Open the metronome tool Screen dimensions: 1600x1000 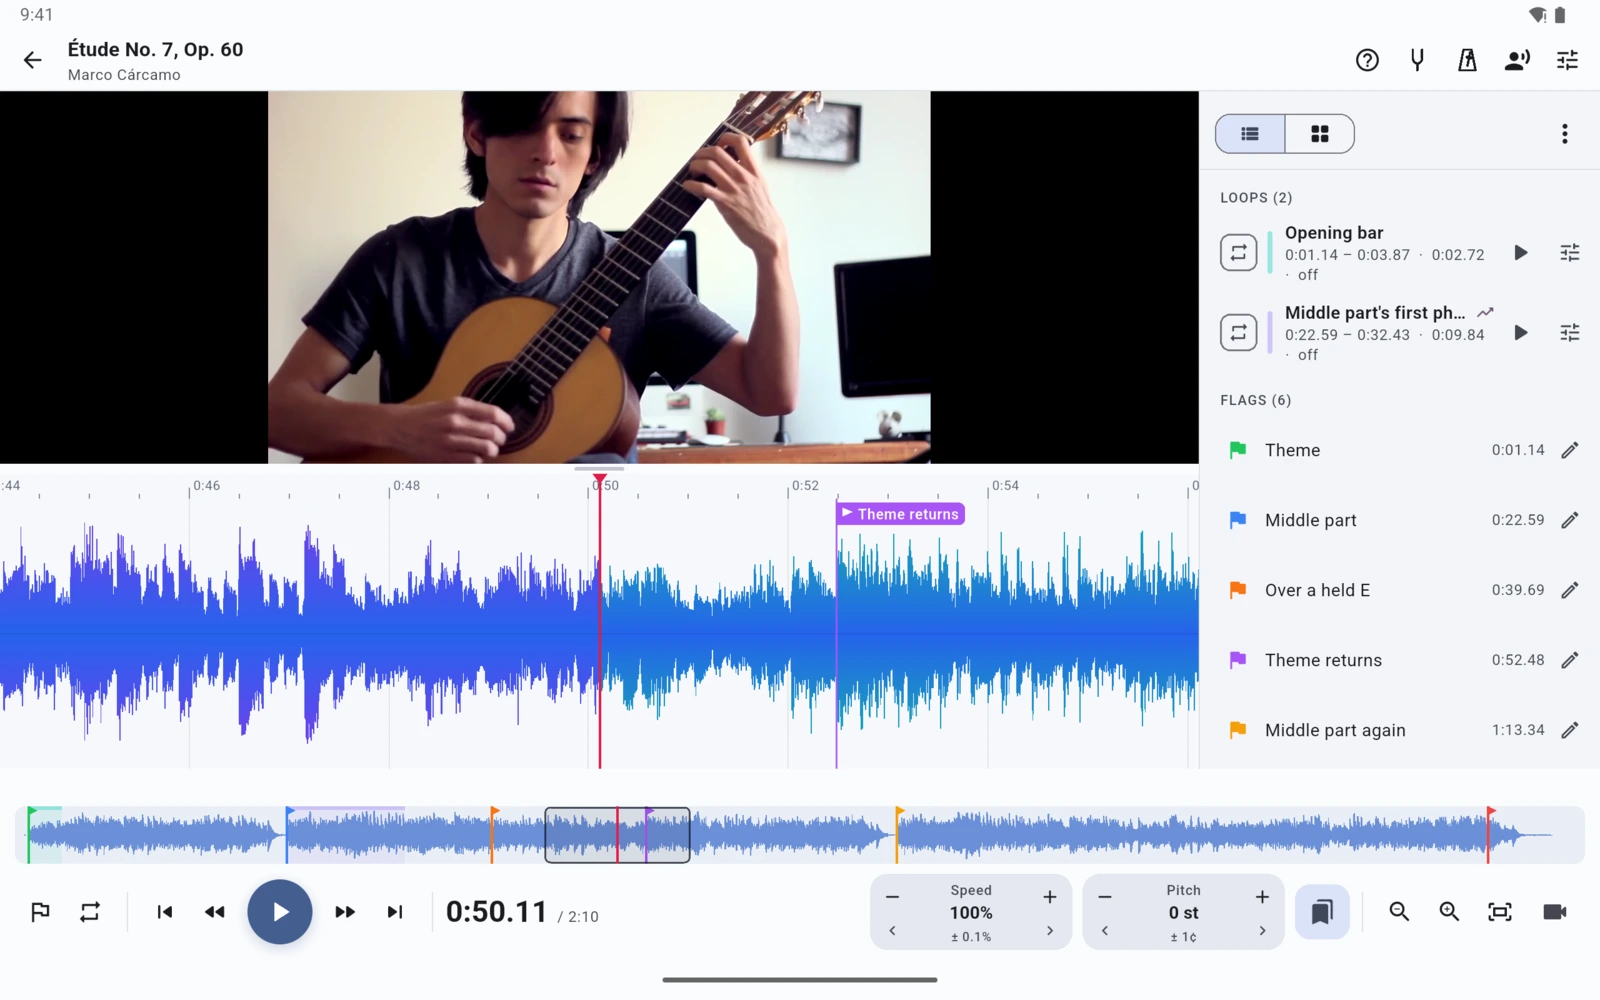coord(1467,61)
